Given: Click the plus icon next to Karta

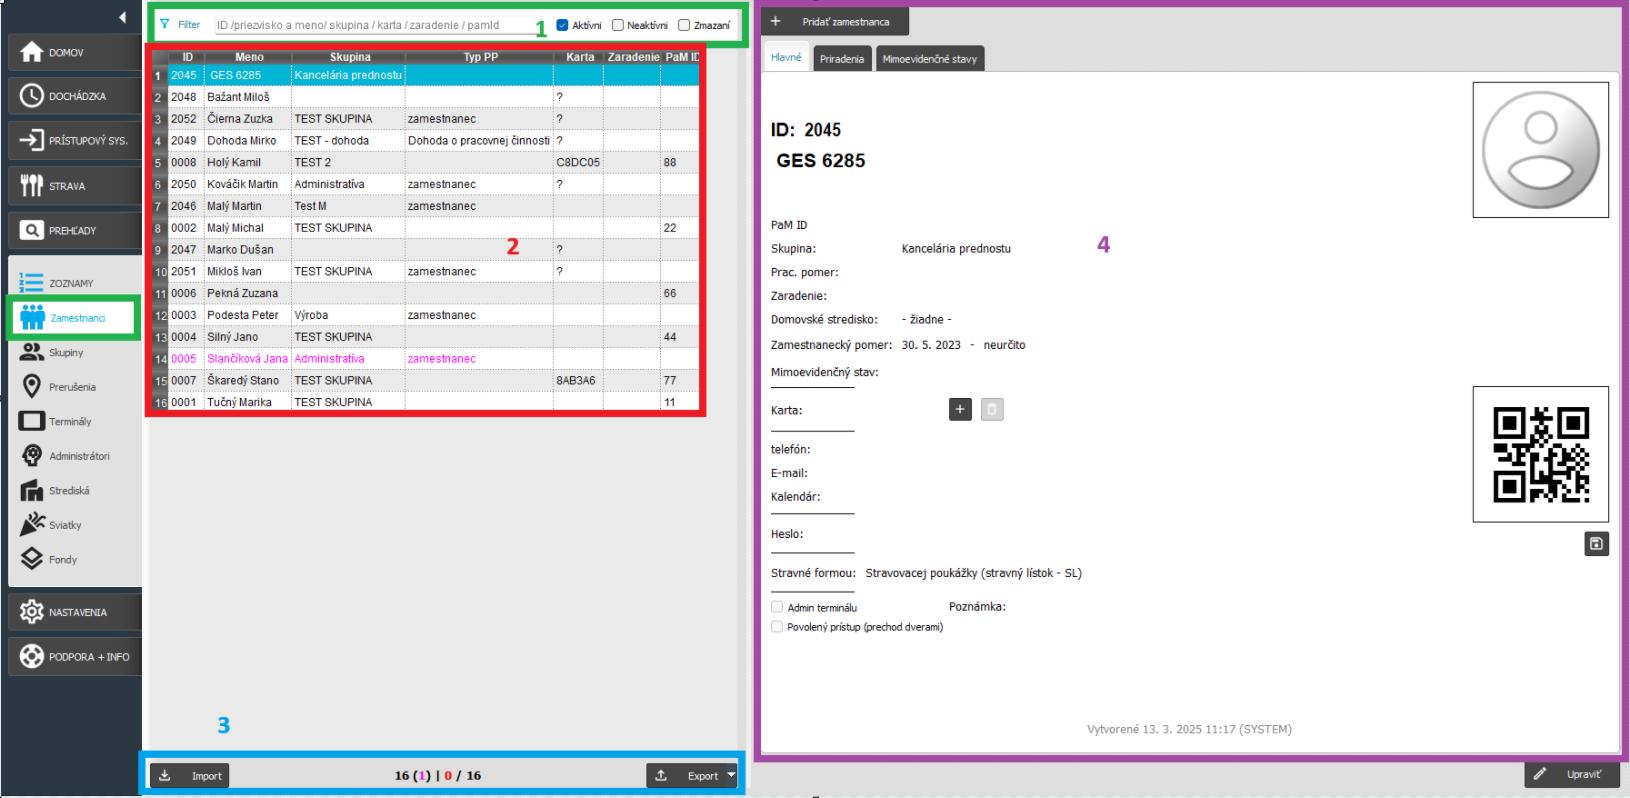Looking at the screenshot, I should click(x=960, y=409).
